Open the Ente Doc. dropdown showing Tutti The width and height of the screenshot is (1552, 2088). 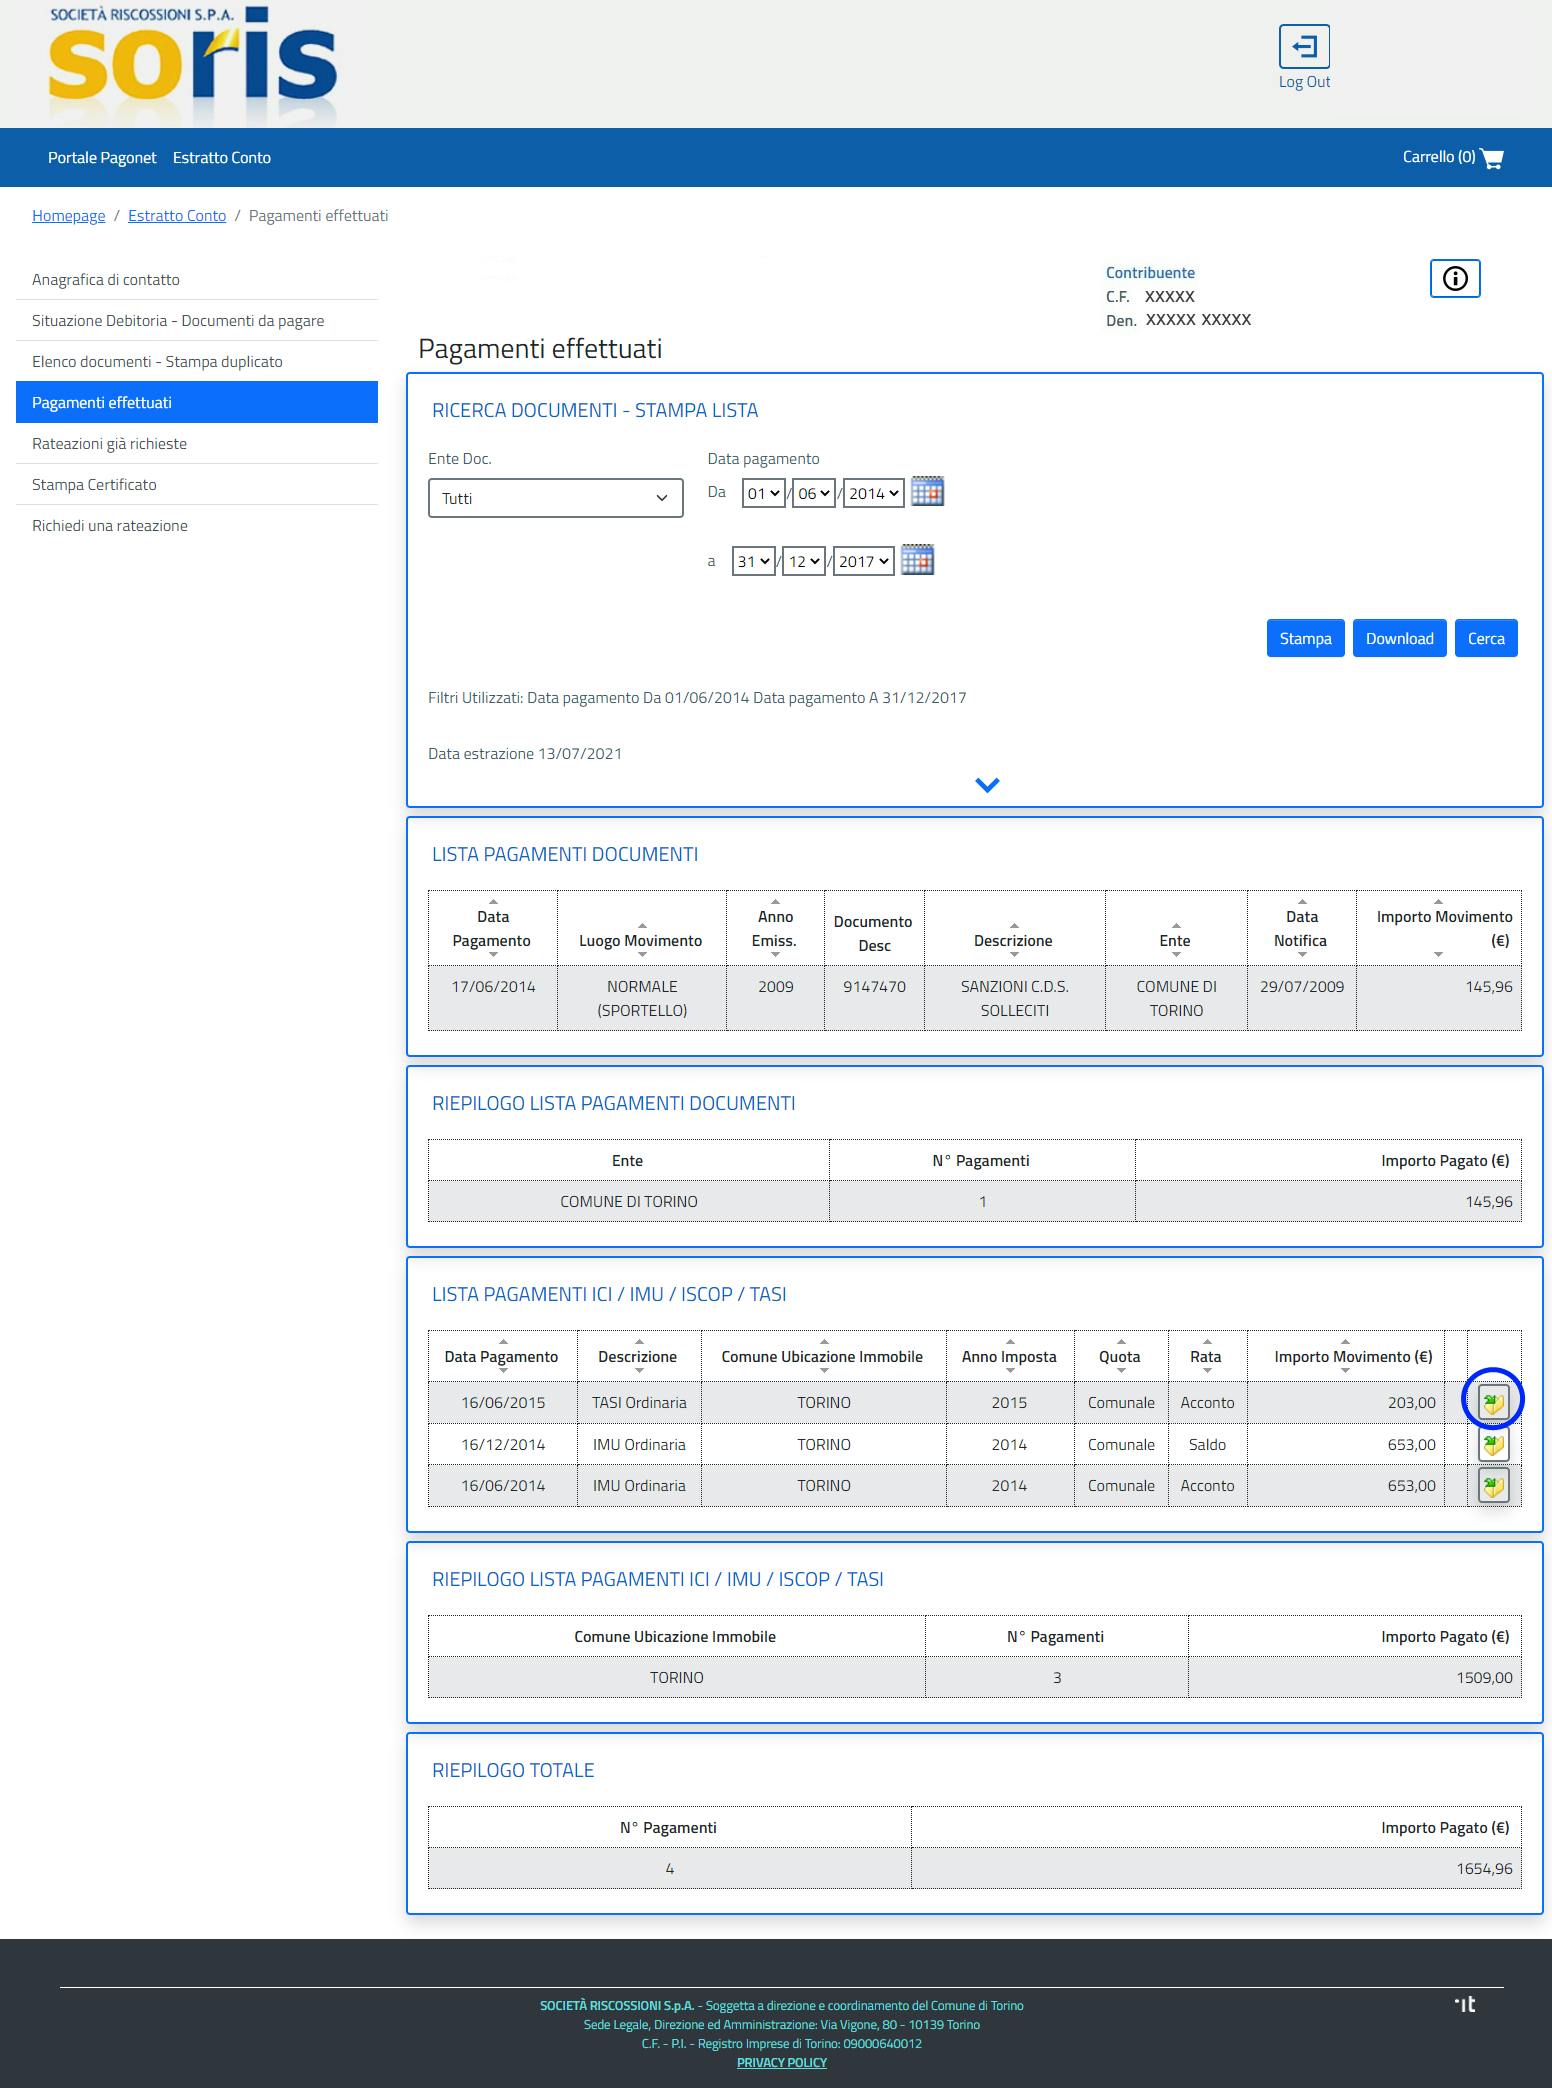coord(555,498)
